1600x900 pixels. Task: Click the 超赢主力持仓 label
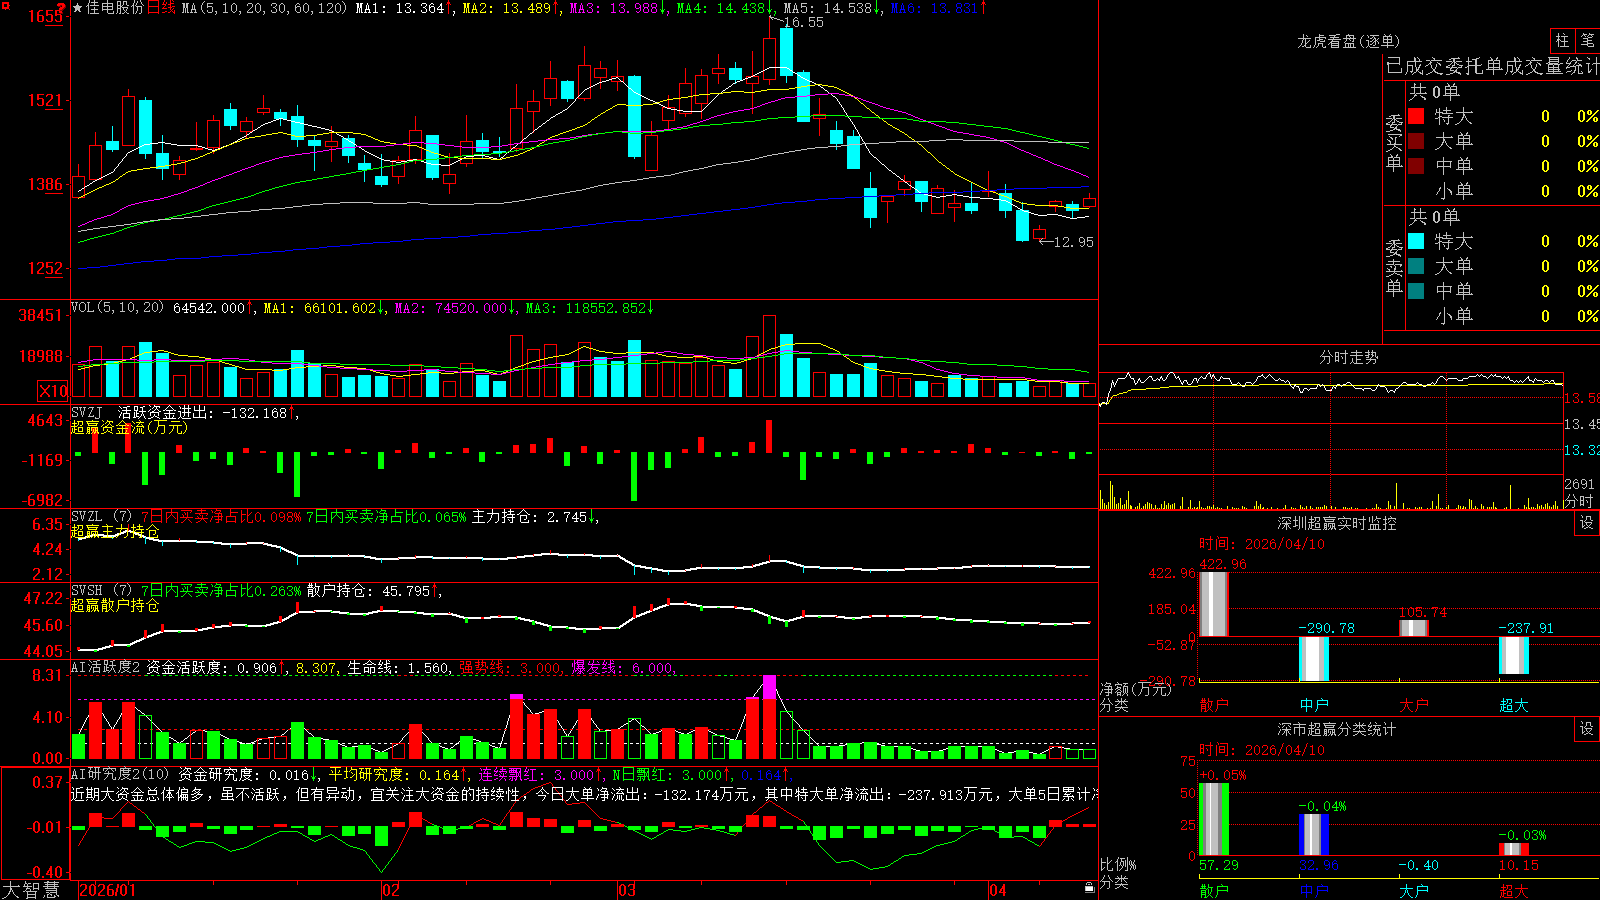coord(115,531)
